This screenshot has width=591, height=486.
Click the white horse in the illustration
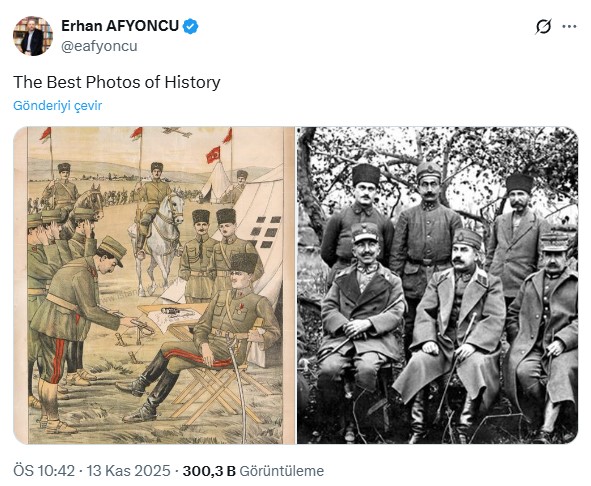click(159, 241)
